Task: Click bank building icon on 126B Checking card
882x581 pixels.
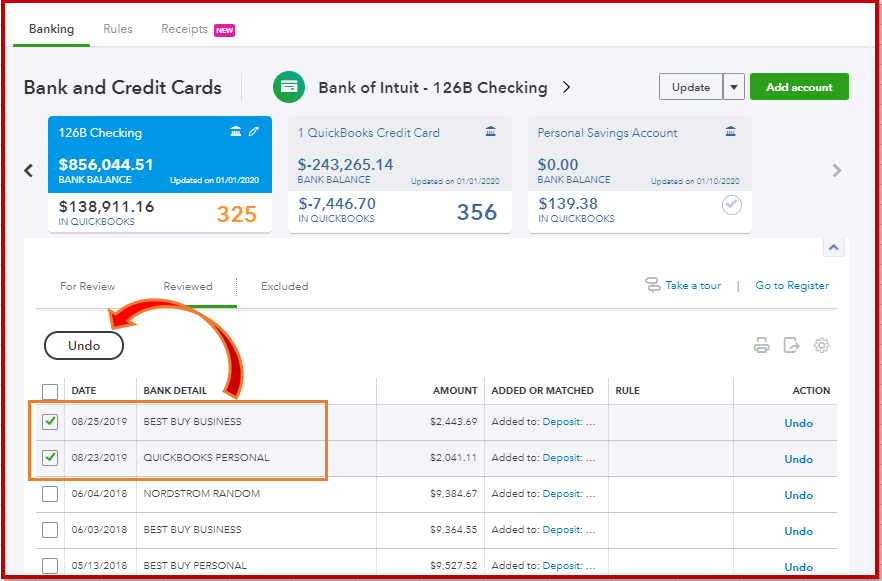Action: 236,132
